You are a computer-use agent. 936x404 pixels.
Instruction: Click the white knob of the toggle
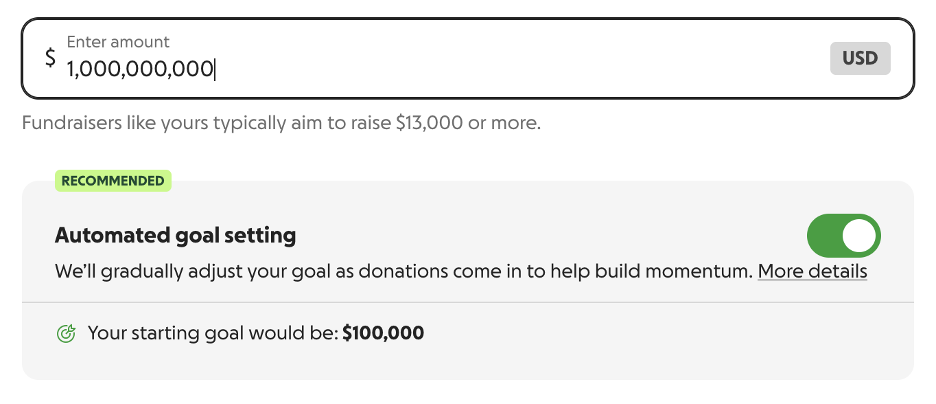click(861, 236)
